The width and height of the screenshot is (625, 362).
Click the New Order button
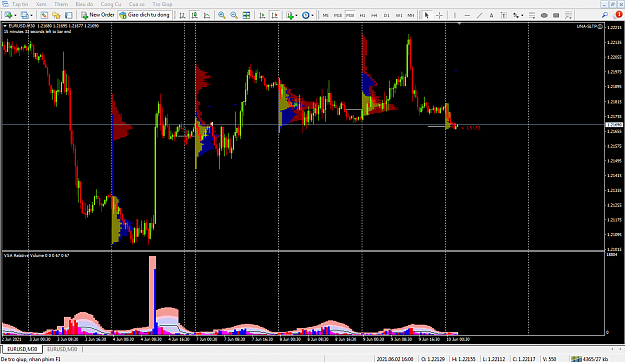tap(98, 15)
